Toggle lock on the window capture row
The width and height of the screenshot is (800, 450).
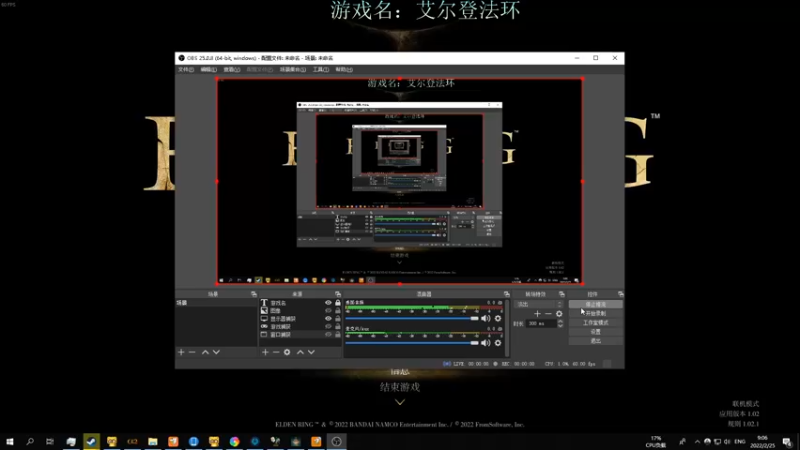pyautogui.click(x=338, y=335)
